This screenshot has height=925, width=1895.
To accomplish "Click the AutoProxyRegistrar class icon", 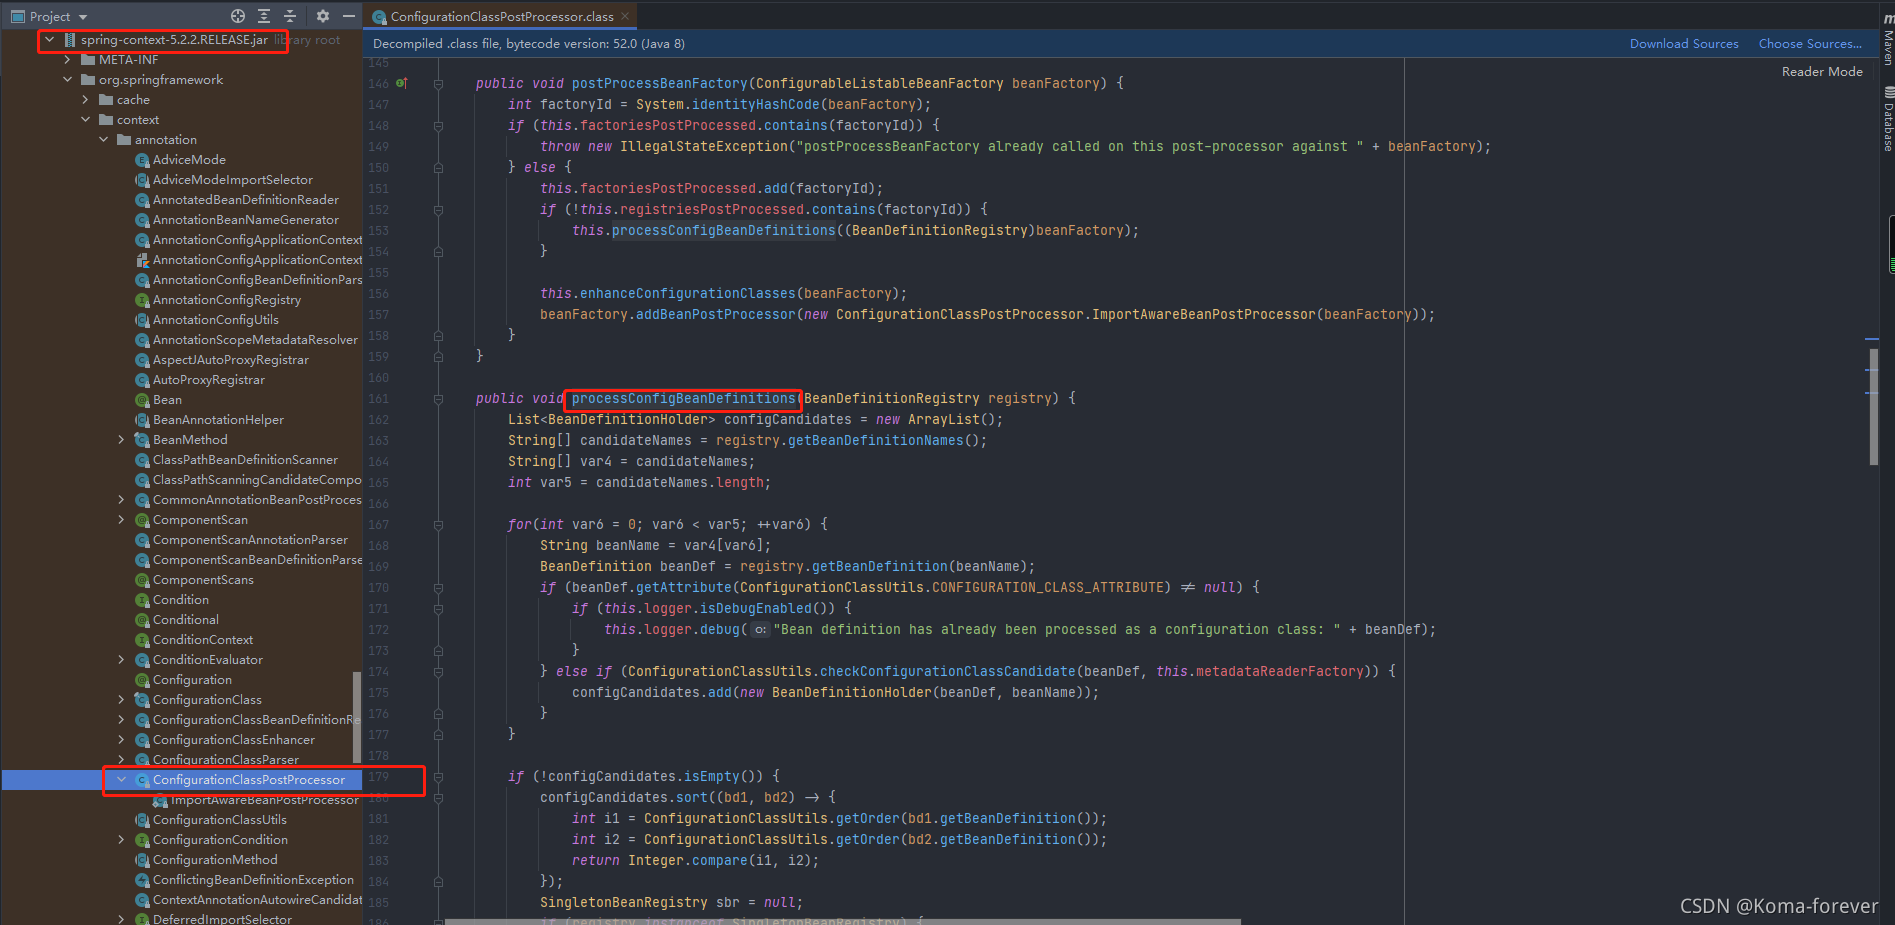I will click(x=143, y=380).
